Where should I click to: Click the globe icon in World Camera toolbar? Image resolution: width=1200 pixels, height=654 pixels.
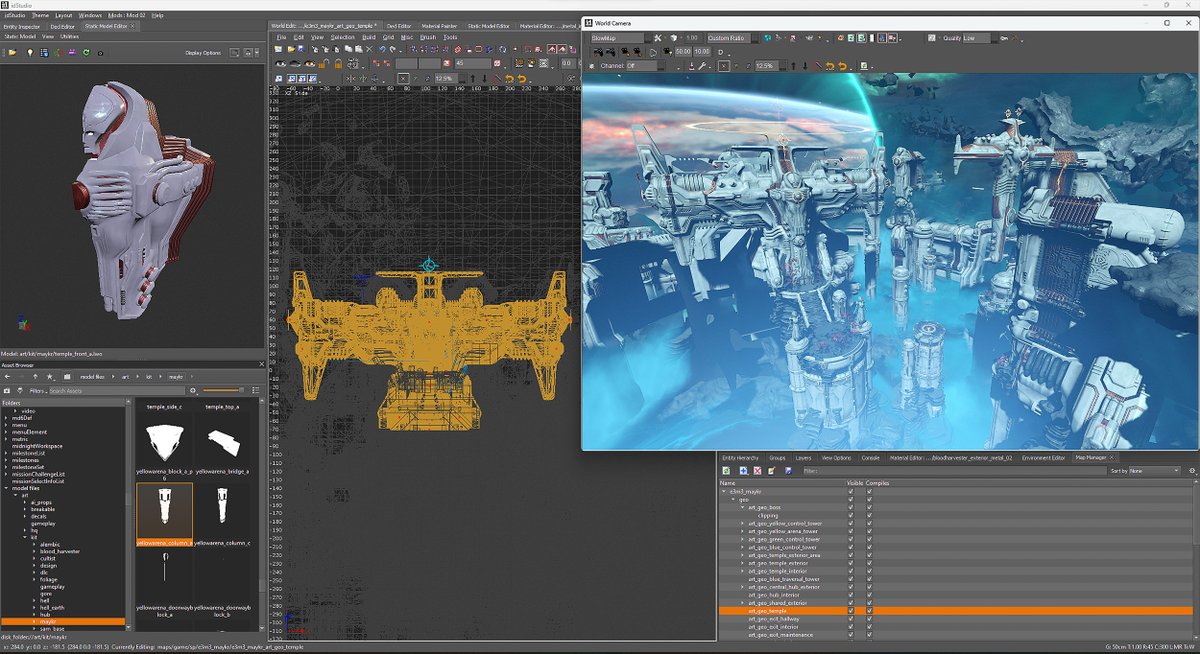767,38
